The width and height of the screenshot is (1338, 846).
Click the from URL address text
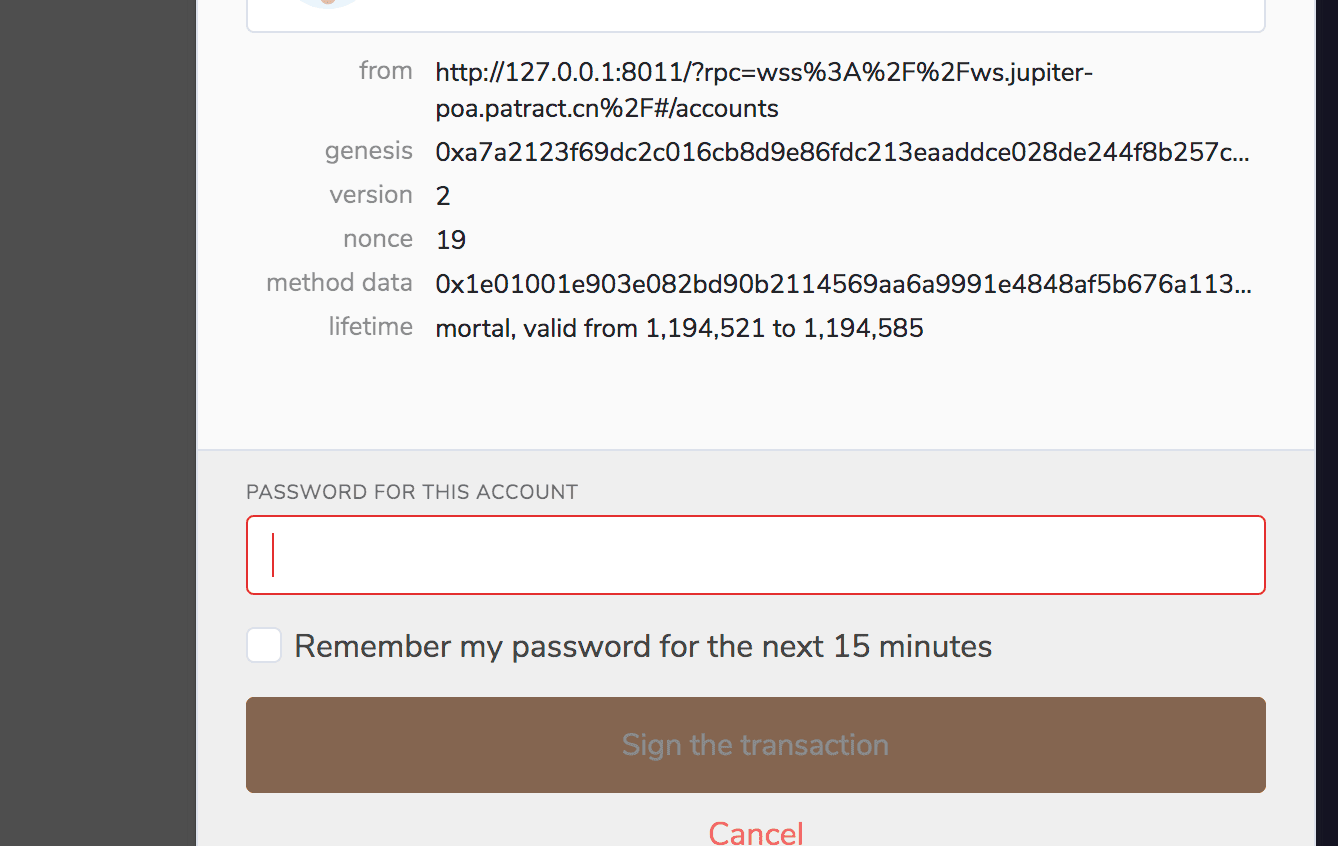764,90
